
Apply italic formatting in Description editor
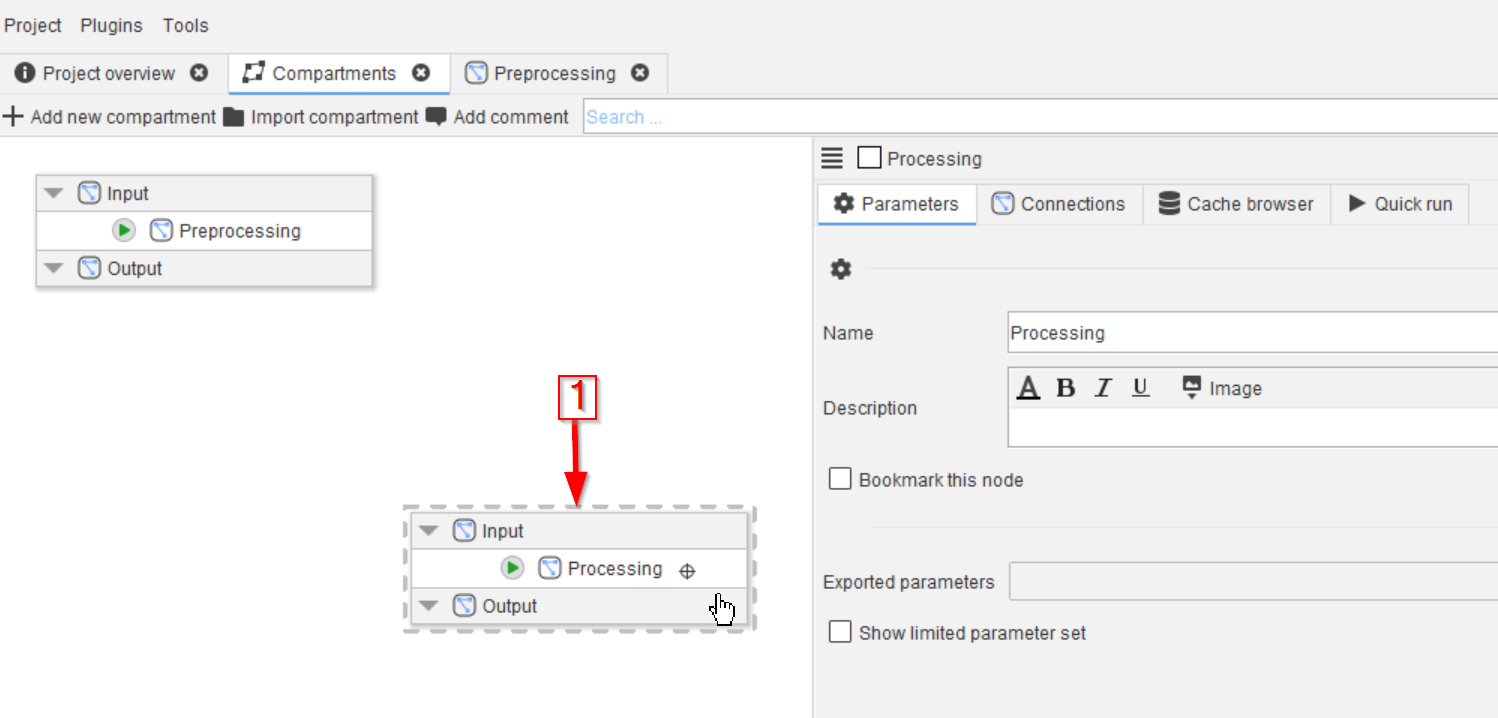pos(1103,389)
